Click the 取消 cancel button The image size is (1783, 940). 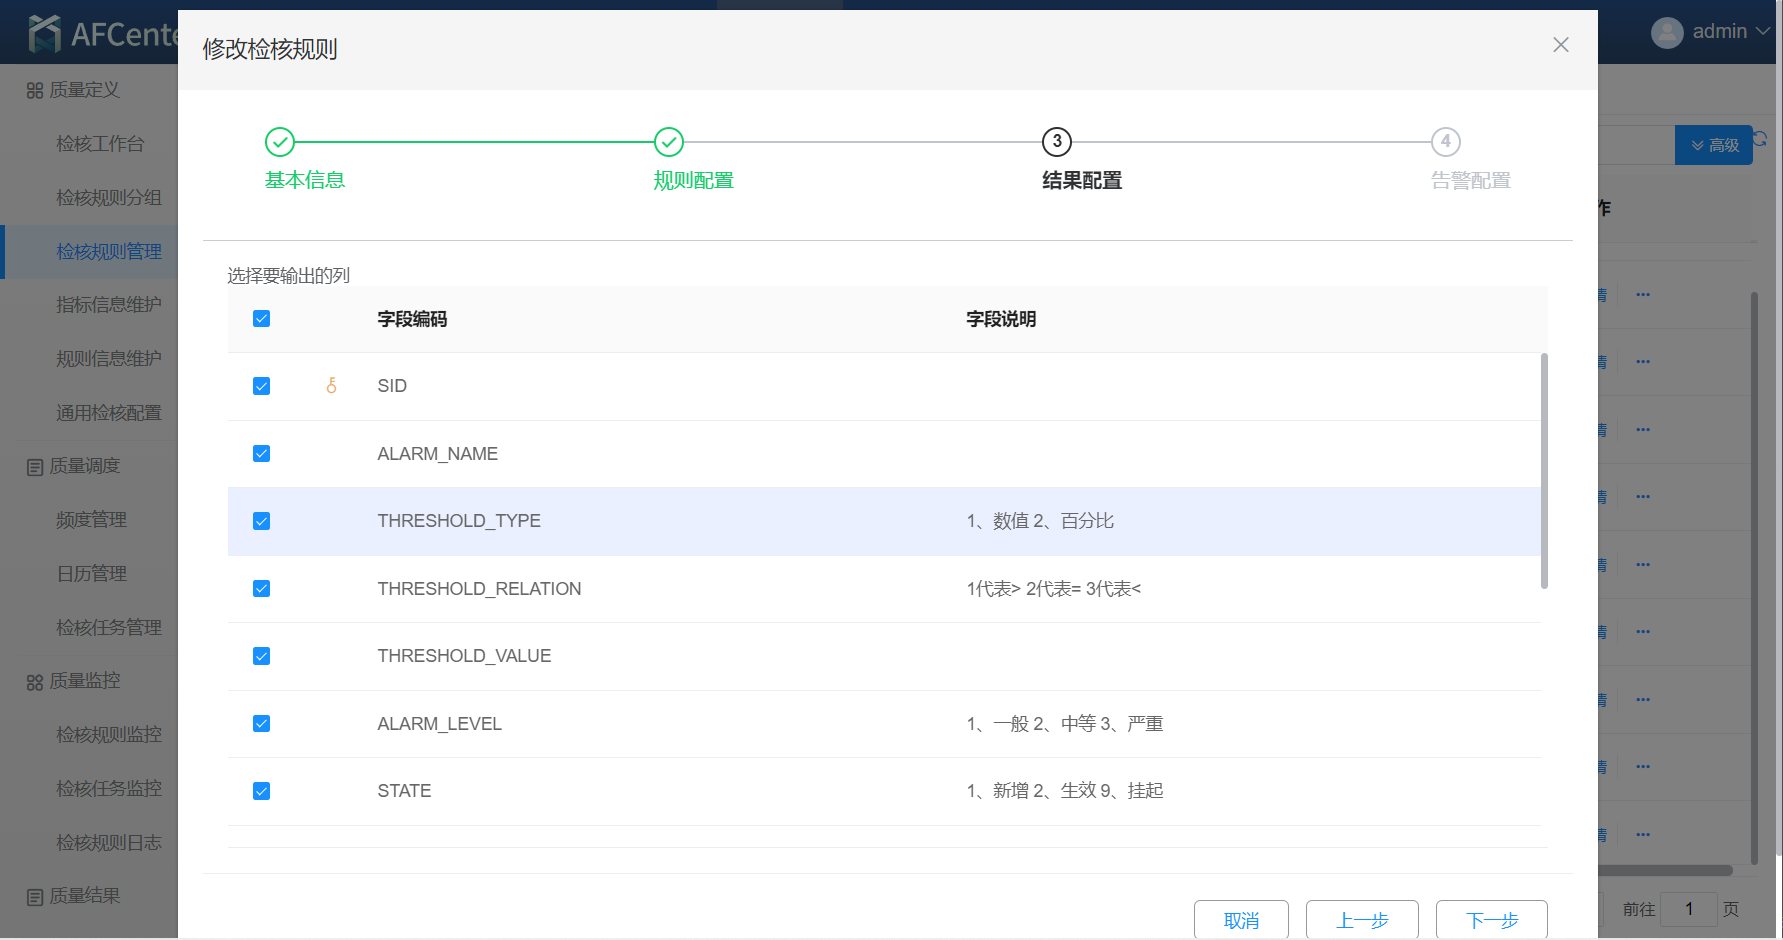tap(1241, 920)
